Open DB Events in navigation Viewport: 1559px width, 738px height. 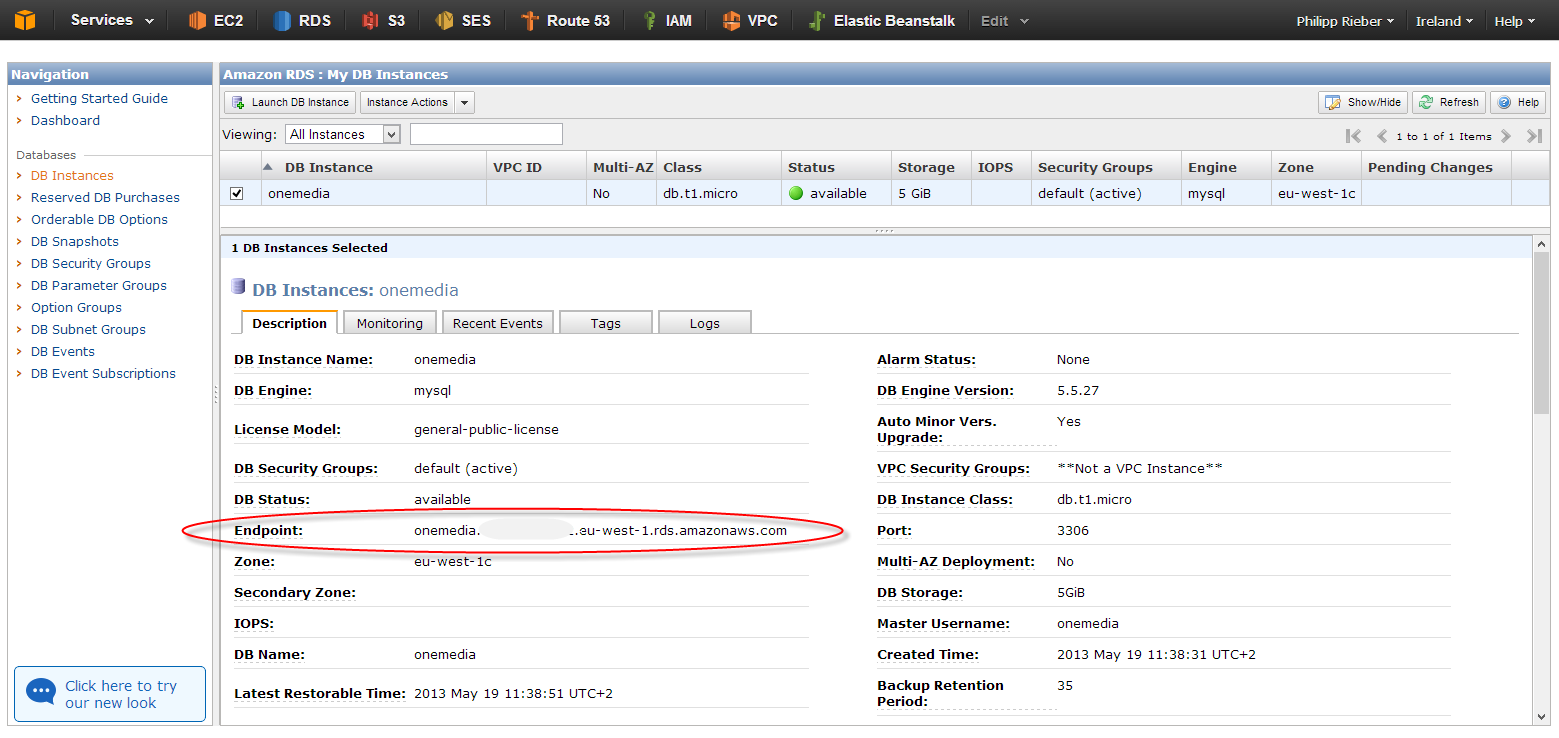coord(63,351)
